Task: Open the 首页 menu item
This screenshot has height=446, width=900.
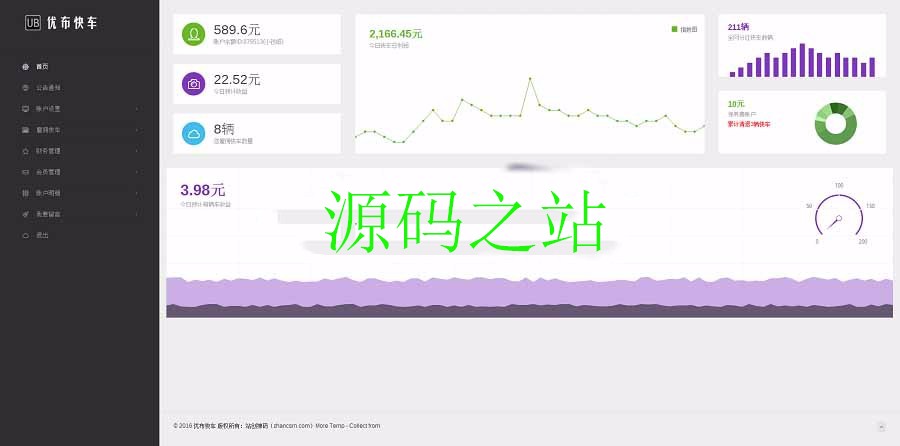Action: [42, 67]
